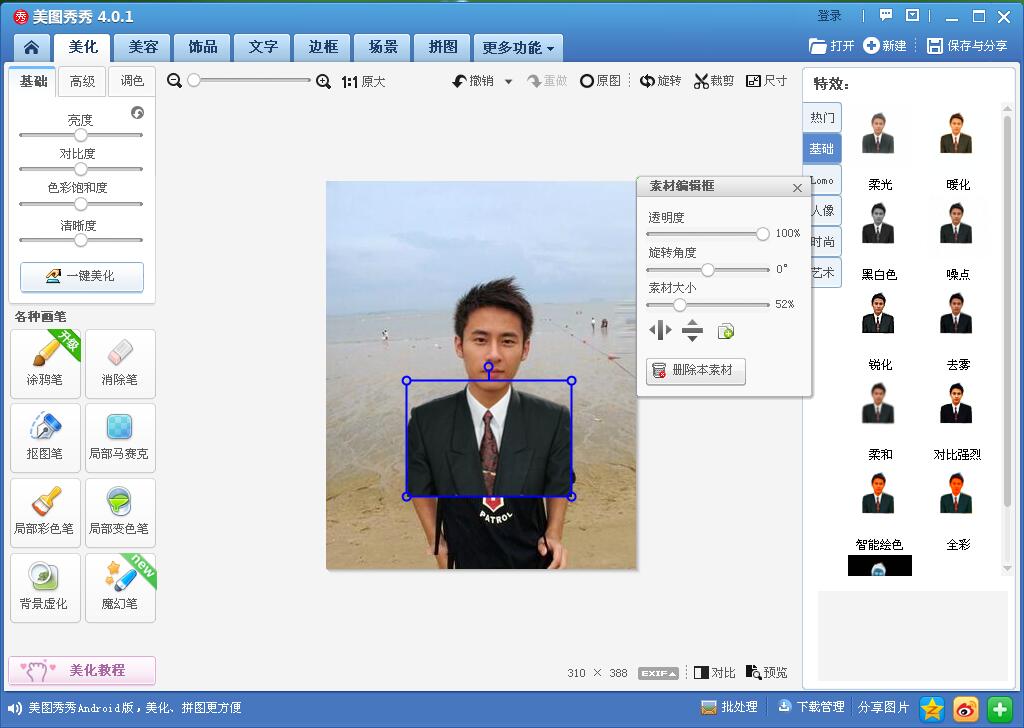This screenshot has height=728, width=1024.
Task: Select the 魔幻笔 magic pen tool
Action: pyautogui.click(x=120, y=587)
